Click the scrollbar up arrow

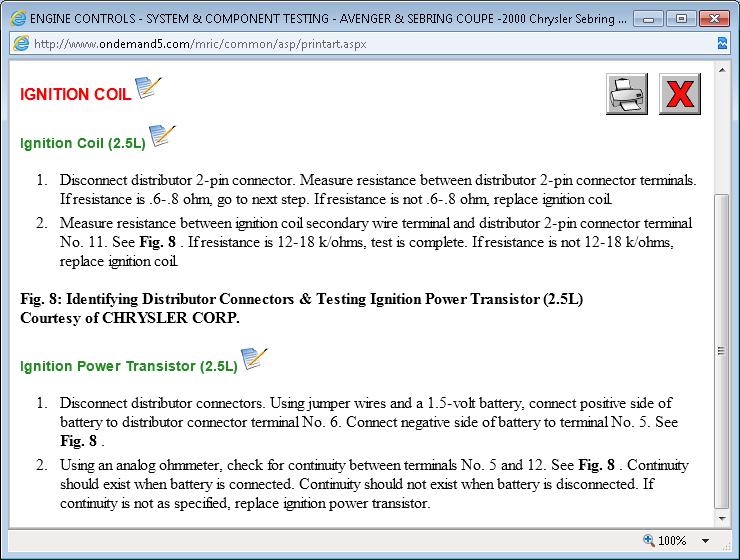(722, 70)
